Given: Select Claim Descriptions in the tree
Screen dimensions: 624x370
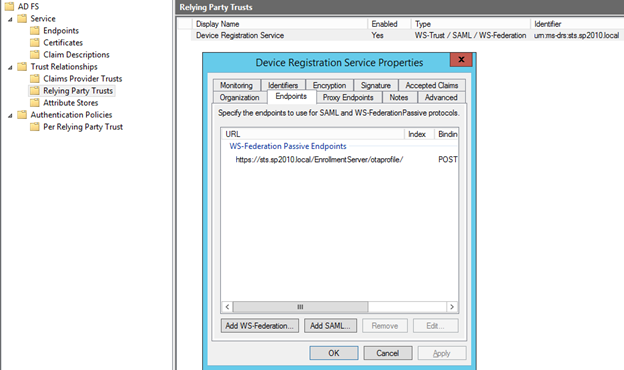Looking at the screenshot, I should click(76, 55).
